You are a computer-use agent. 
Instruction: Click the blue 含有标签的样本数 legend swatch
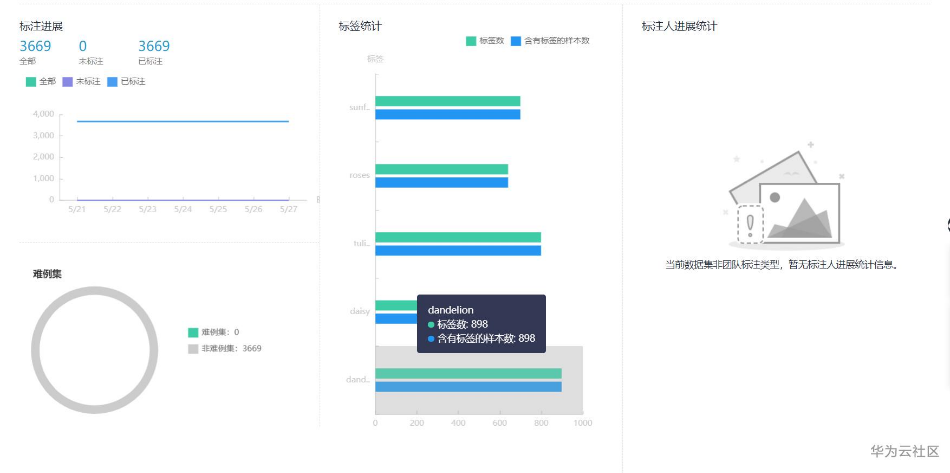pyautogui.click(x=516, y=41)
